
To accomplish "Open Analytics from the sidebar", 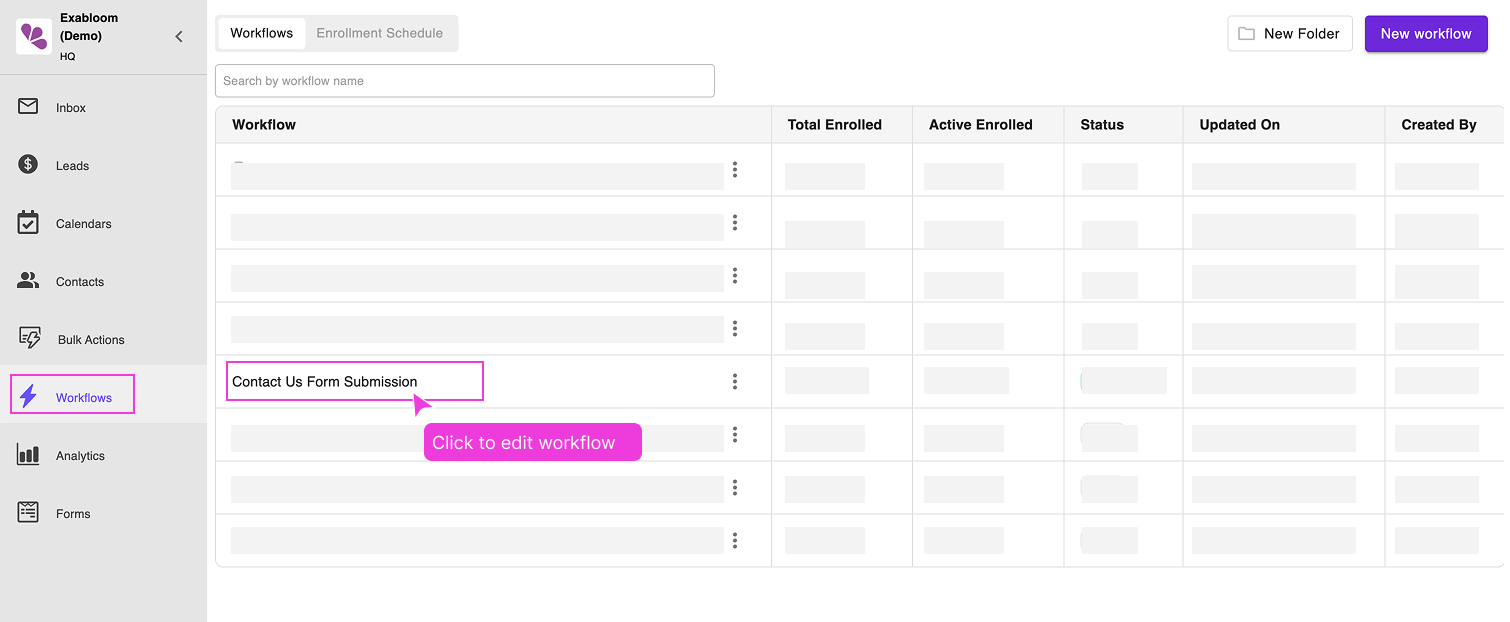I will click(x=30, y=455).
